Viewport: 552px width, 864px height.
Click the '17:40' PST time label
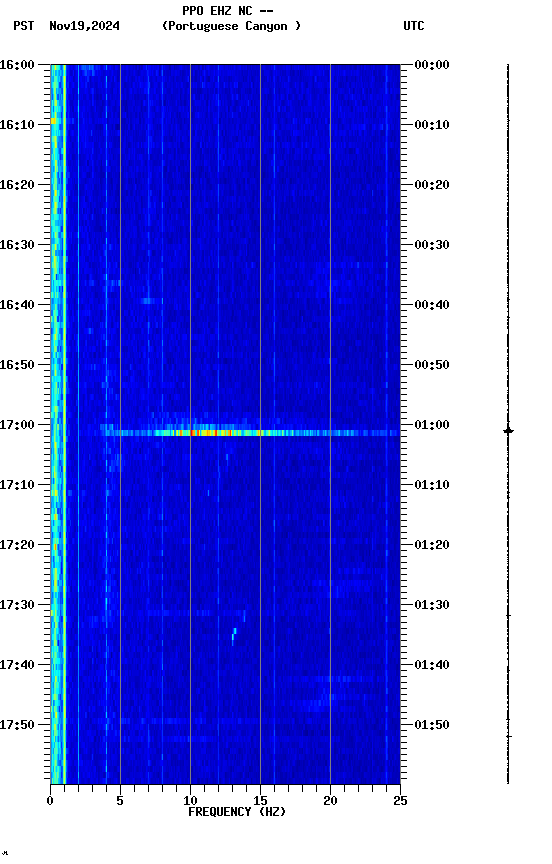pyautogui.click(x=17, y=665)
